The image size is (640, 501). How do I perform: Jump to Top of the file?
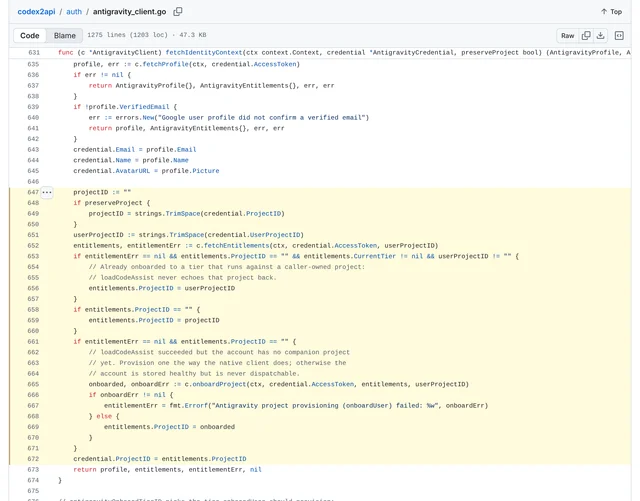click(x=611, y=12)
